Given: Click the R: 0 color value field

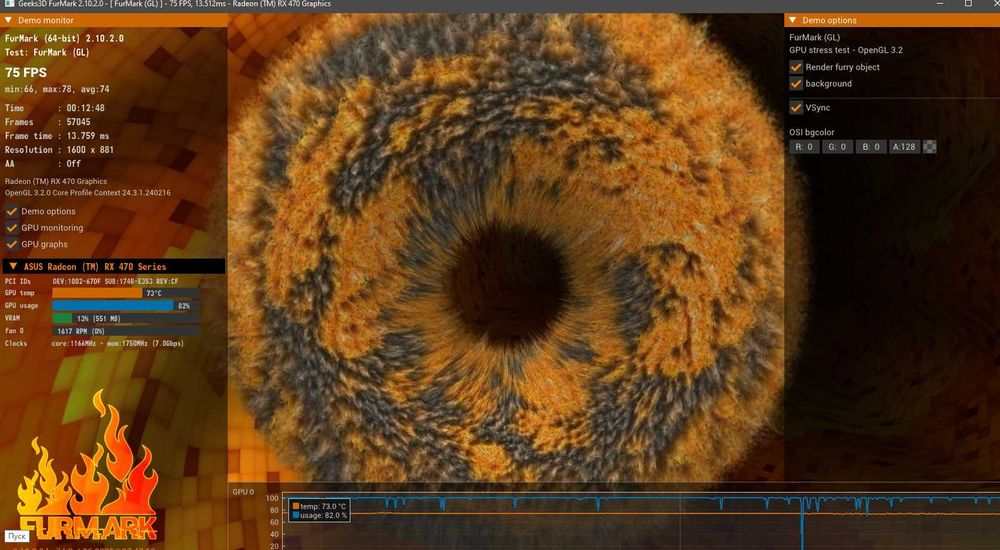Looking at the screenshot, I should click(804, 147).
